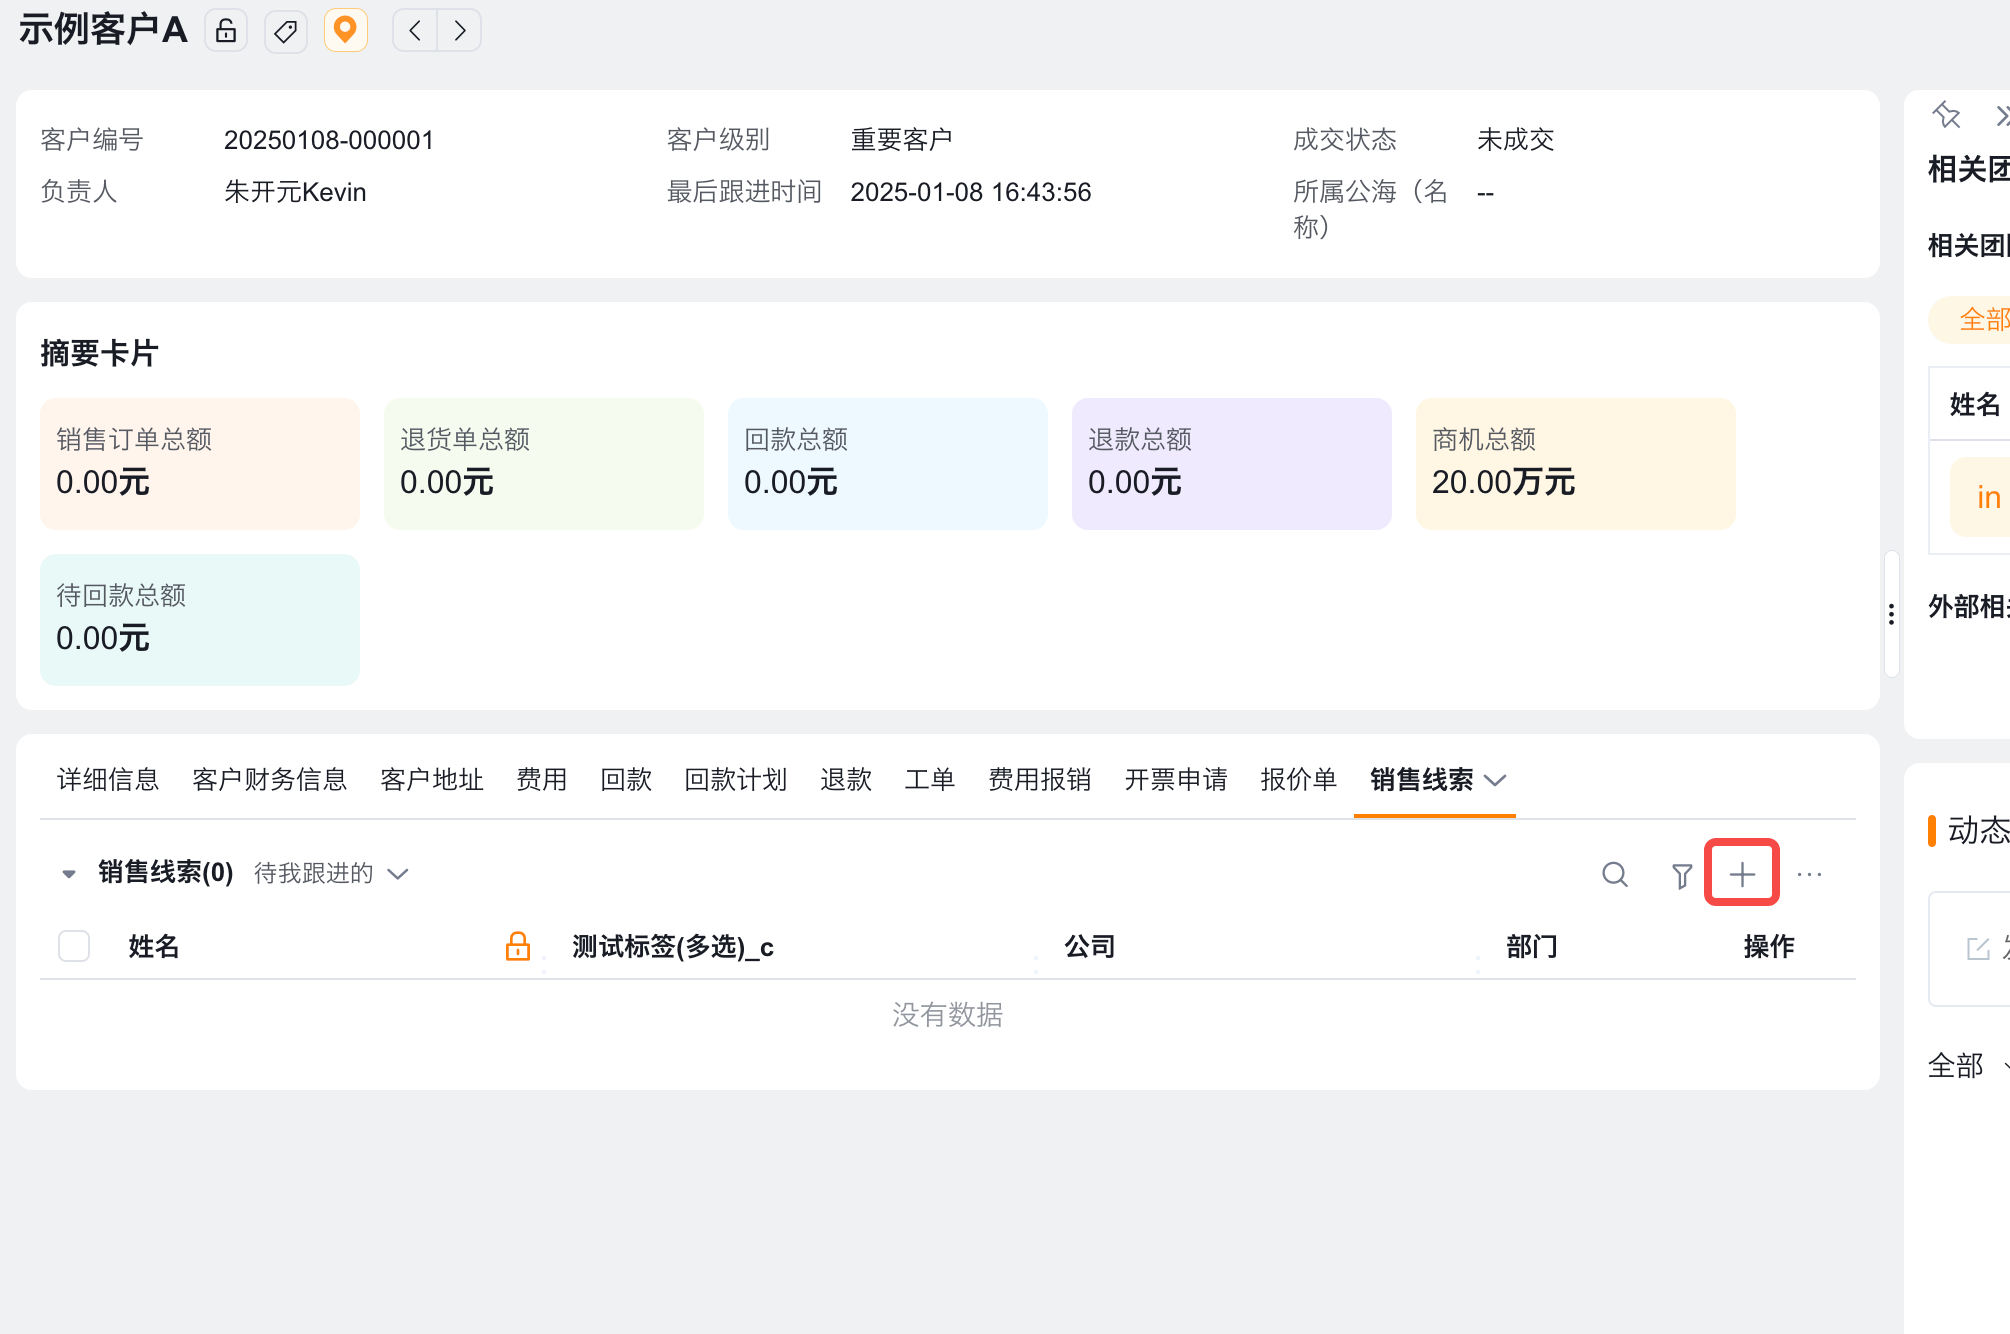
Task: Select the checkbox in the table header
Action: (x=73, y=946)
